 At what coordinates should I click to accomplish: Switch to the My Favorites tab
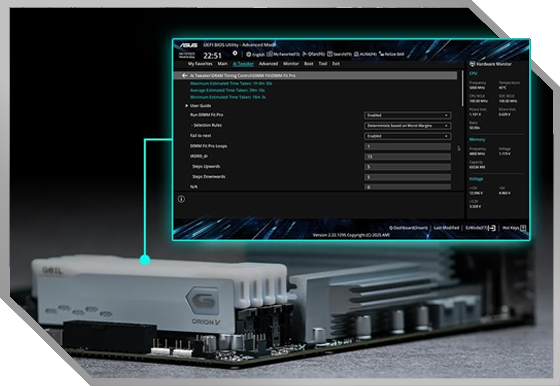(x=200, y=64)
